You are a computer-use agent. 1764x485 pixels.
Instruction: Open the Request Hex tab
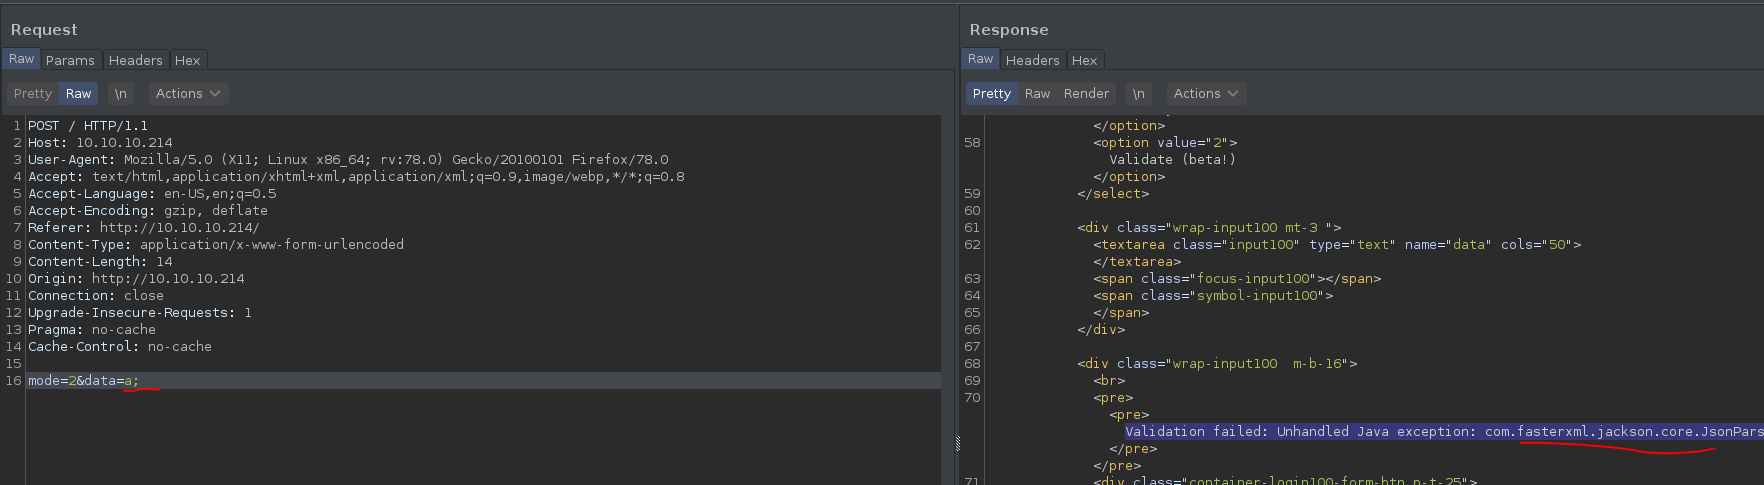pos(187,60)
